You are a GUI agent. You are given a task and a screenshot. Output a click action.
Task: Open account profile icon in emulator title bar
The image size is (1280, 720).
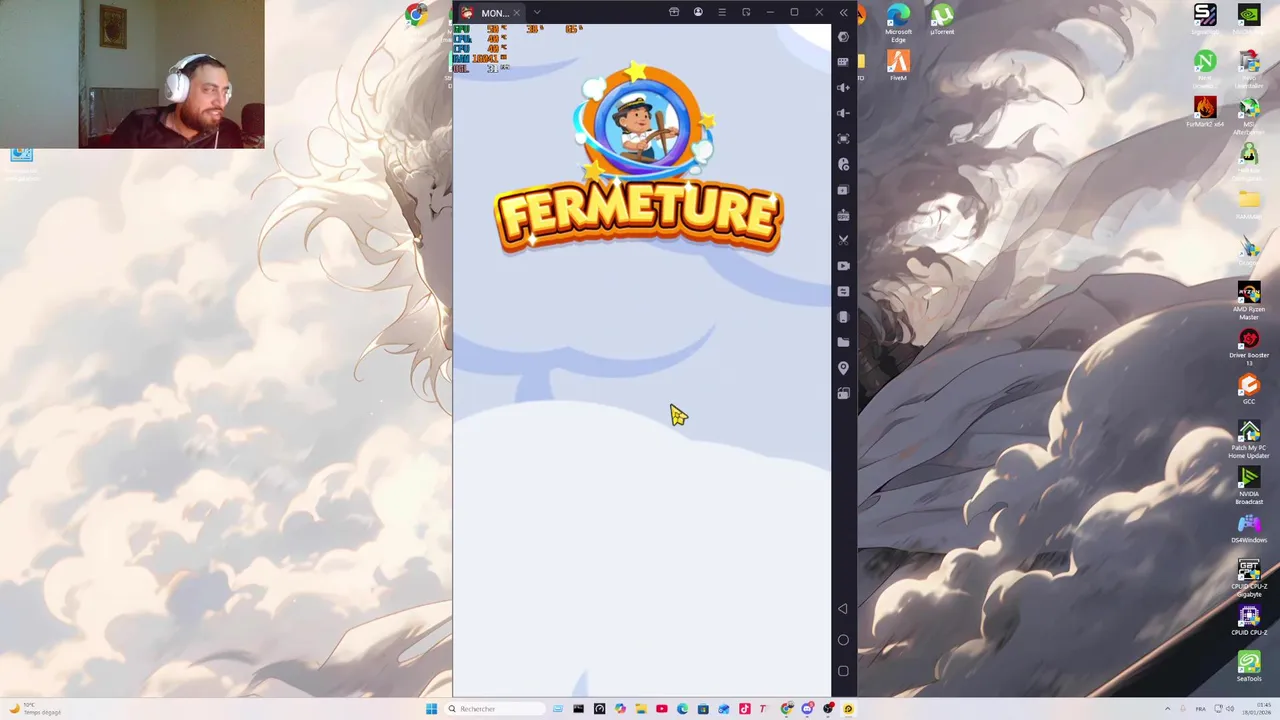pyautogui.click(x=698, y=12)
